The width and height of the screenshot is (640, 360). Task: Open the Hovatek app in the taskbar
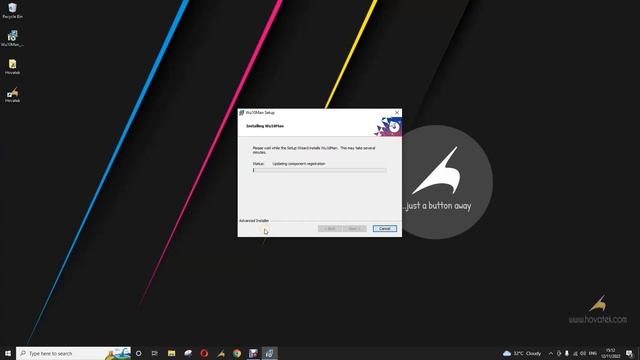(221, 353)
